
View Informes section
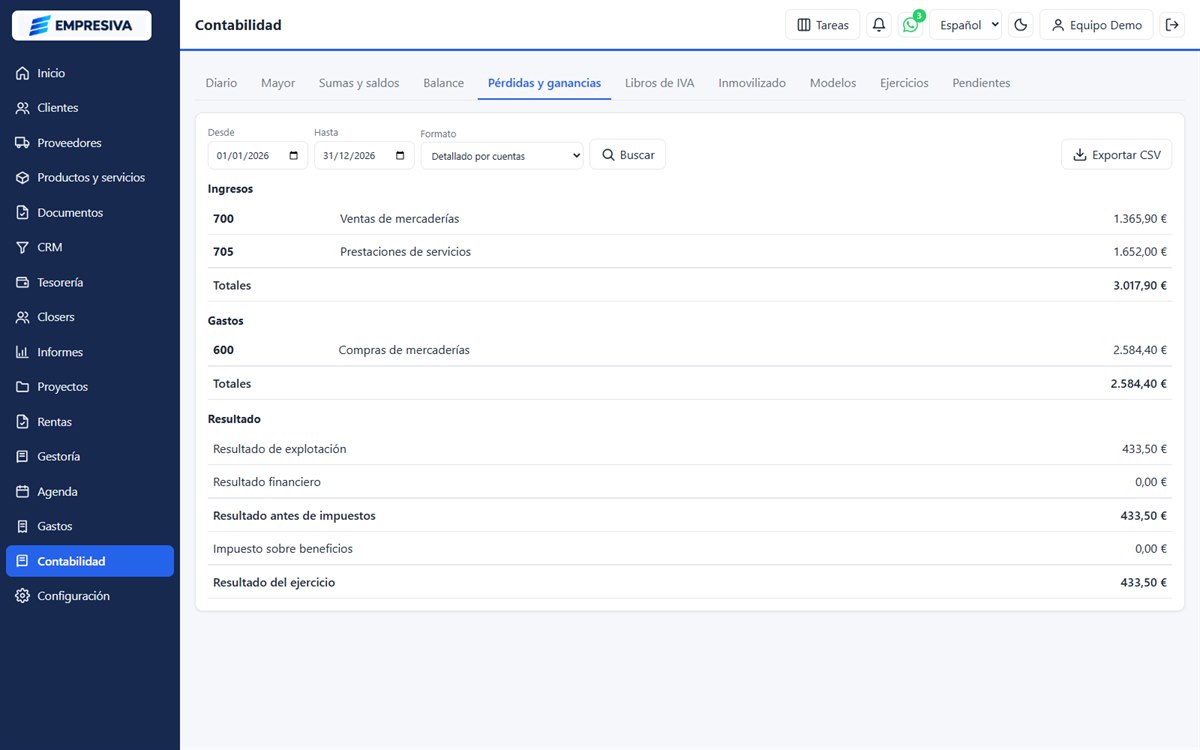(90, 352)
